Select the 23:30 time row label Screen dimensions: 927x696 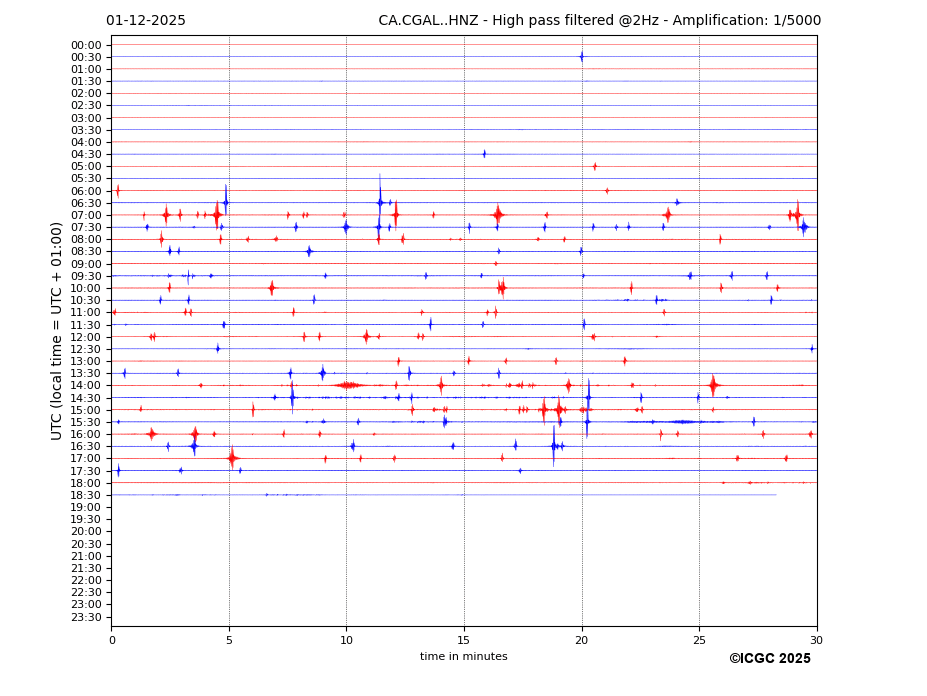(86, 617)
